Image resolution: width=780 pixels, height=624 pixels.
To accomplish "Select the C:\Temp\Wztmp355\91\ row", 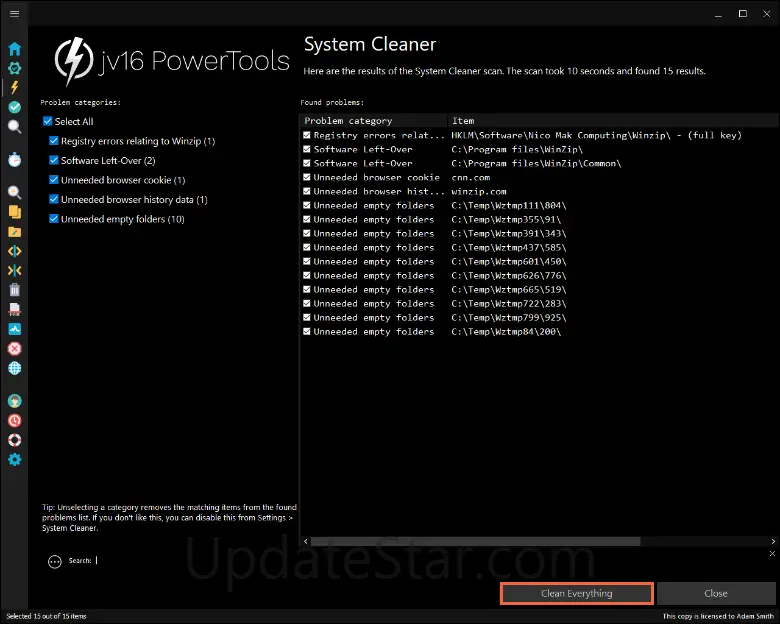I will 539,219.
